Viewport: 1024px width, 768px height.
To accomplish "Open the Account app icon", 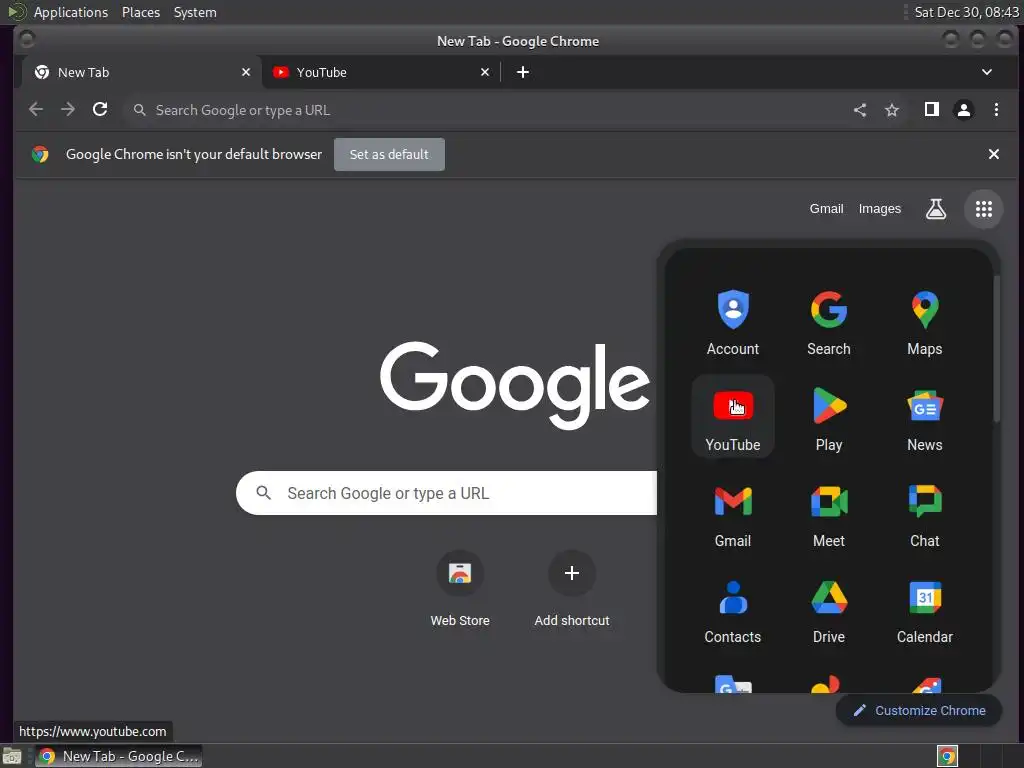I will pyautogui.click(x=733, y=323).
